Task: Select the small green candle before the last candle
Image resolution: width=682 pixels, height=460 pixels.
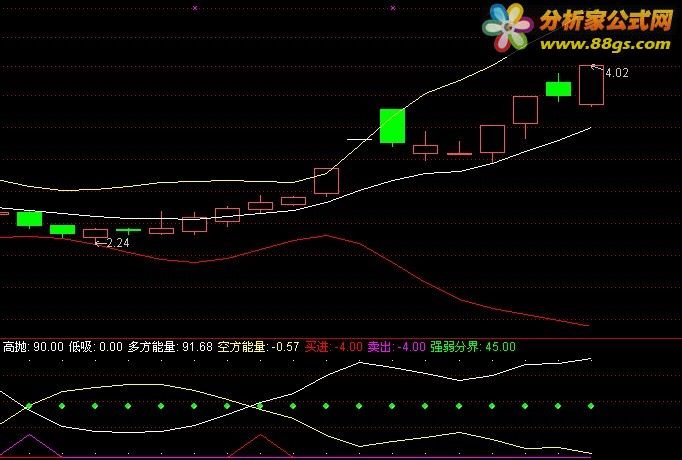Action: 558,88
